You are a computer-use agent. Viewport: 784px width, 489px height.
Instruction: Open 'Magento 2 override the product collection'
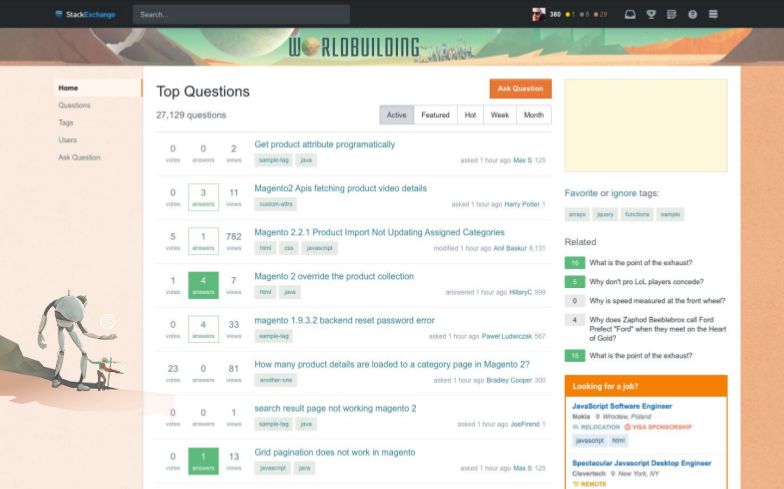point(334,276)
